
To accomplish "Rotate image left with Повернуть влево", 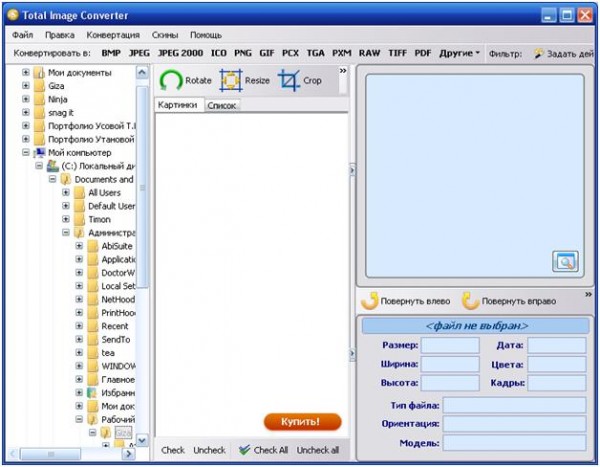I will tap(406, 301).
